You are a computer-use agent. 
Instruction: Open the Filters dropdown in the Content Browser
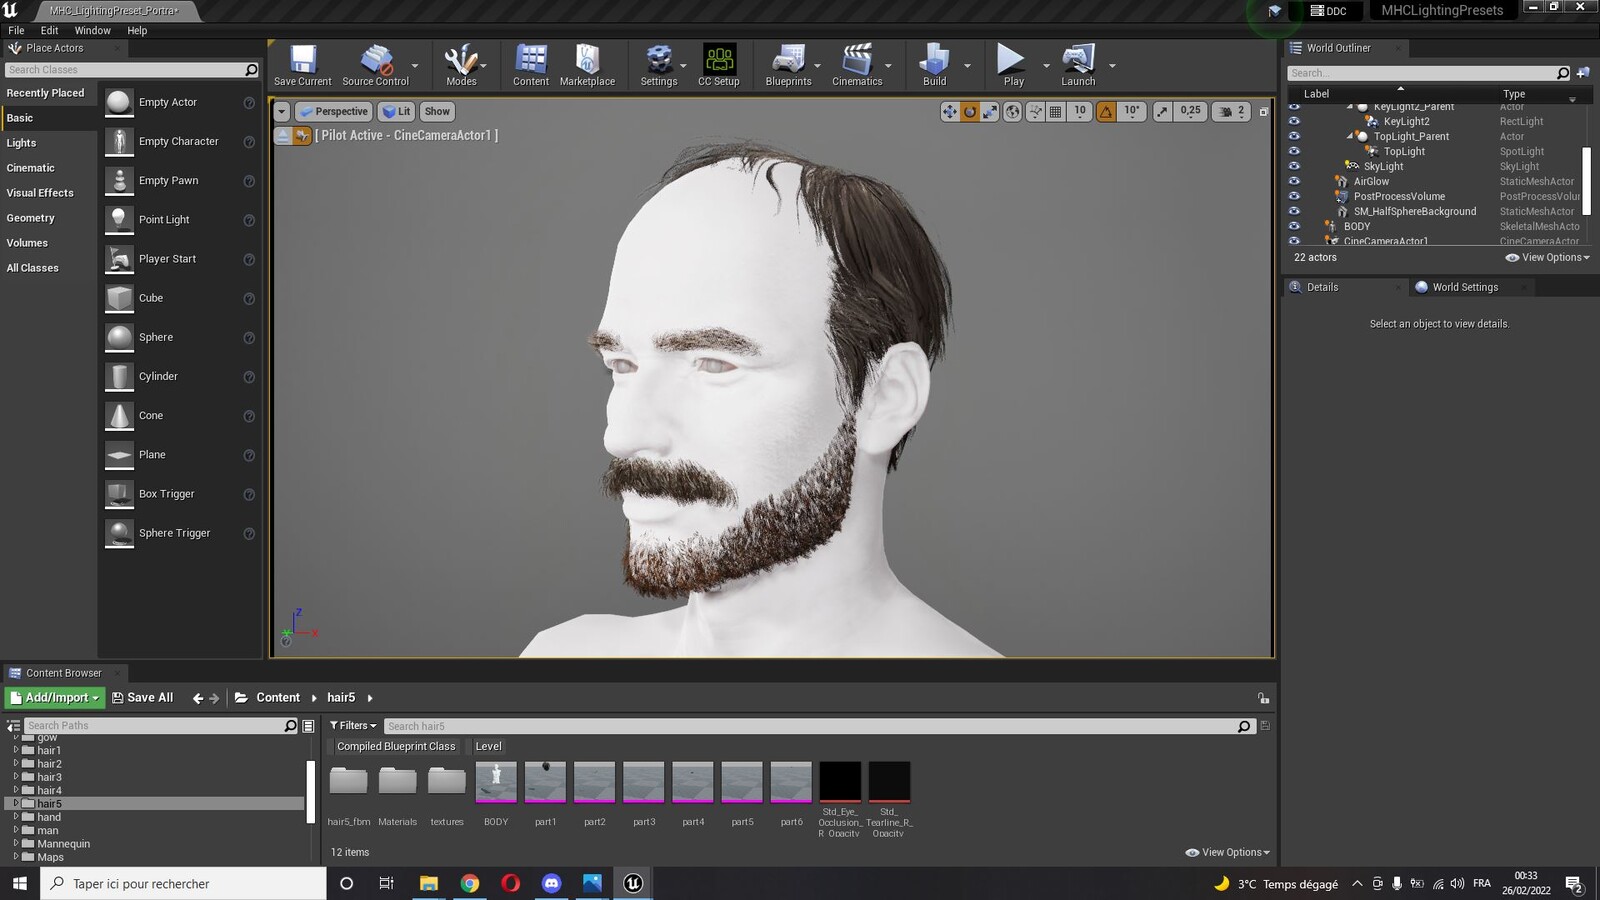[x=353, y=726]
